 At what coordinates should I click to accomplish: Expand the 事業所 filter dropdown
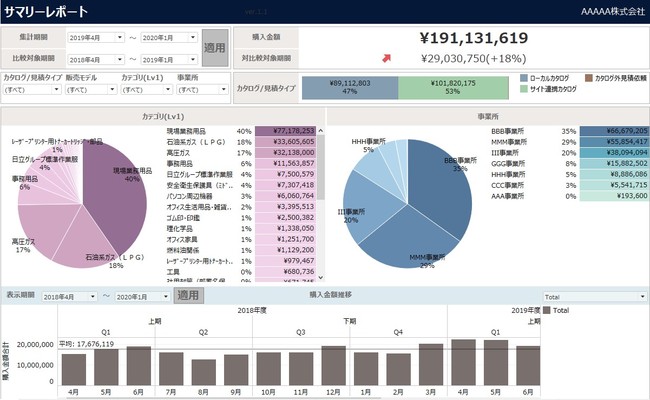[x=202, y=90]
